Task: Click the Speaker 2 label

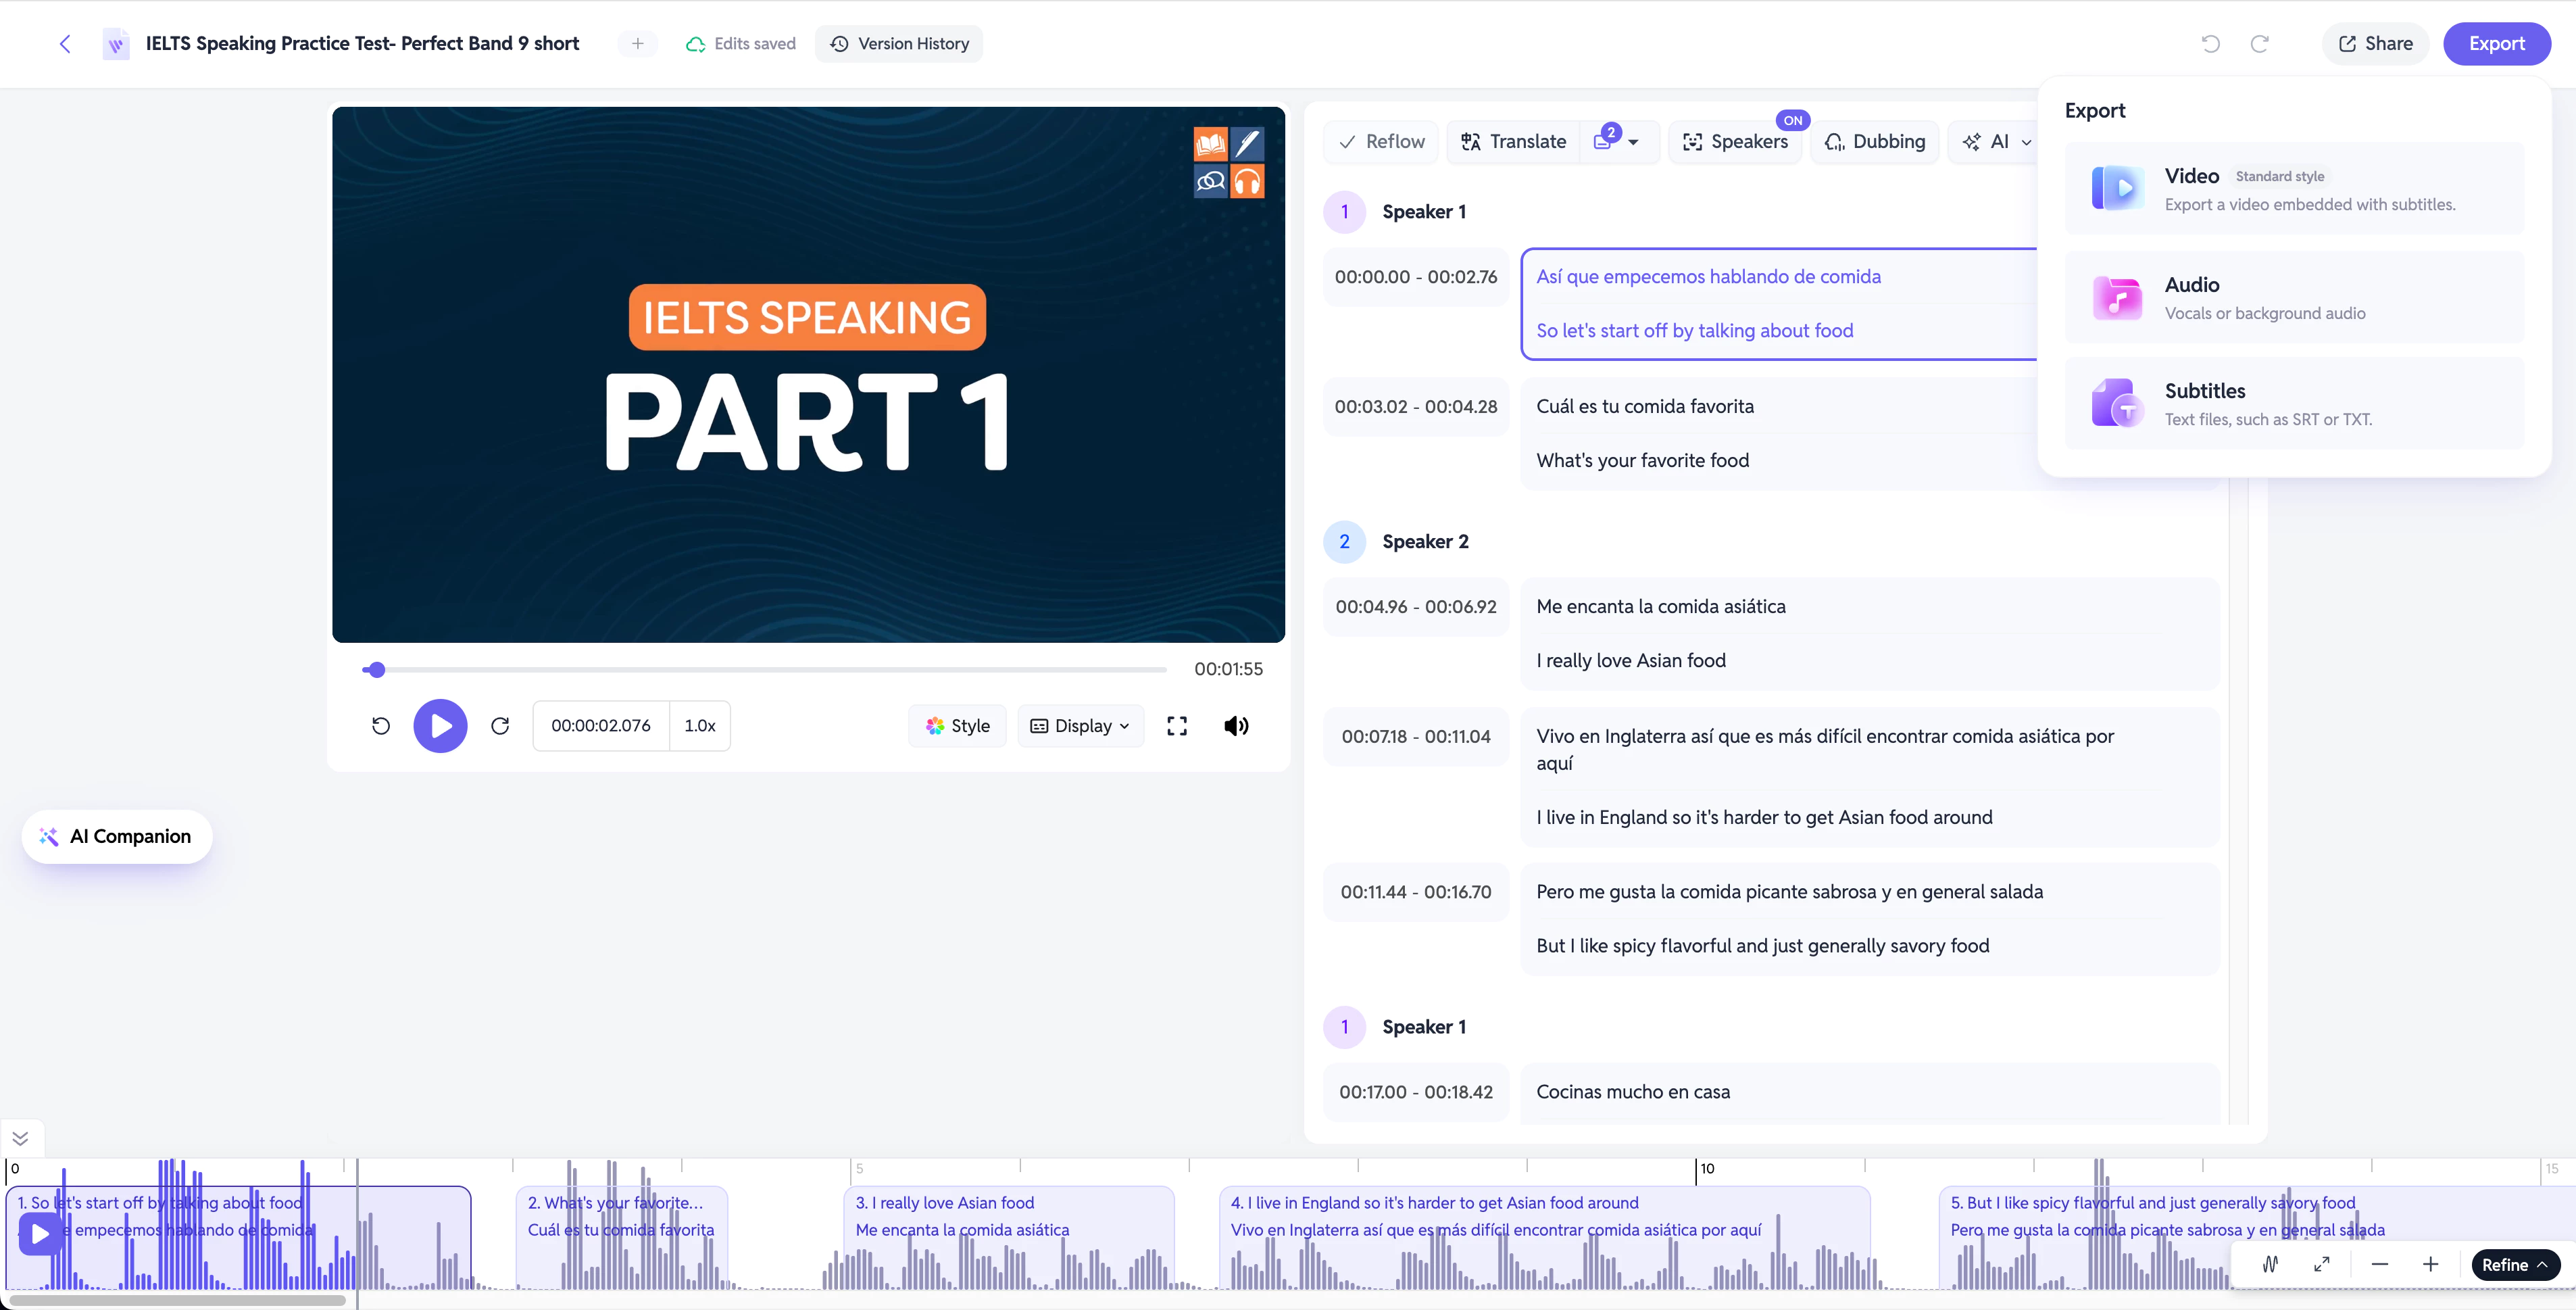Action: [1425, 542]
